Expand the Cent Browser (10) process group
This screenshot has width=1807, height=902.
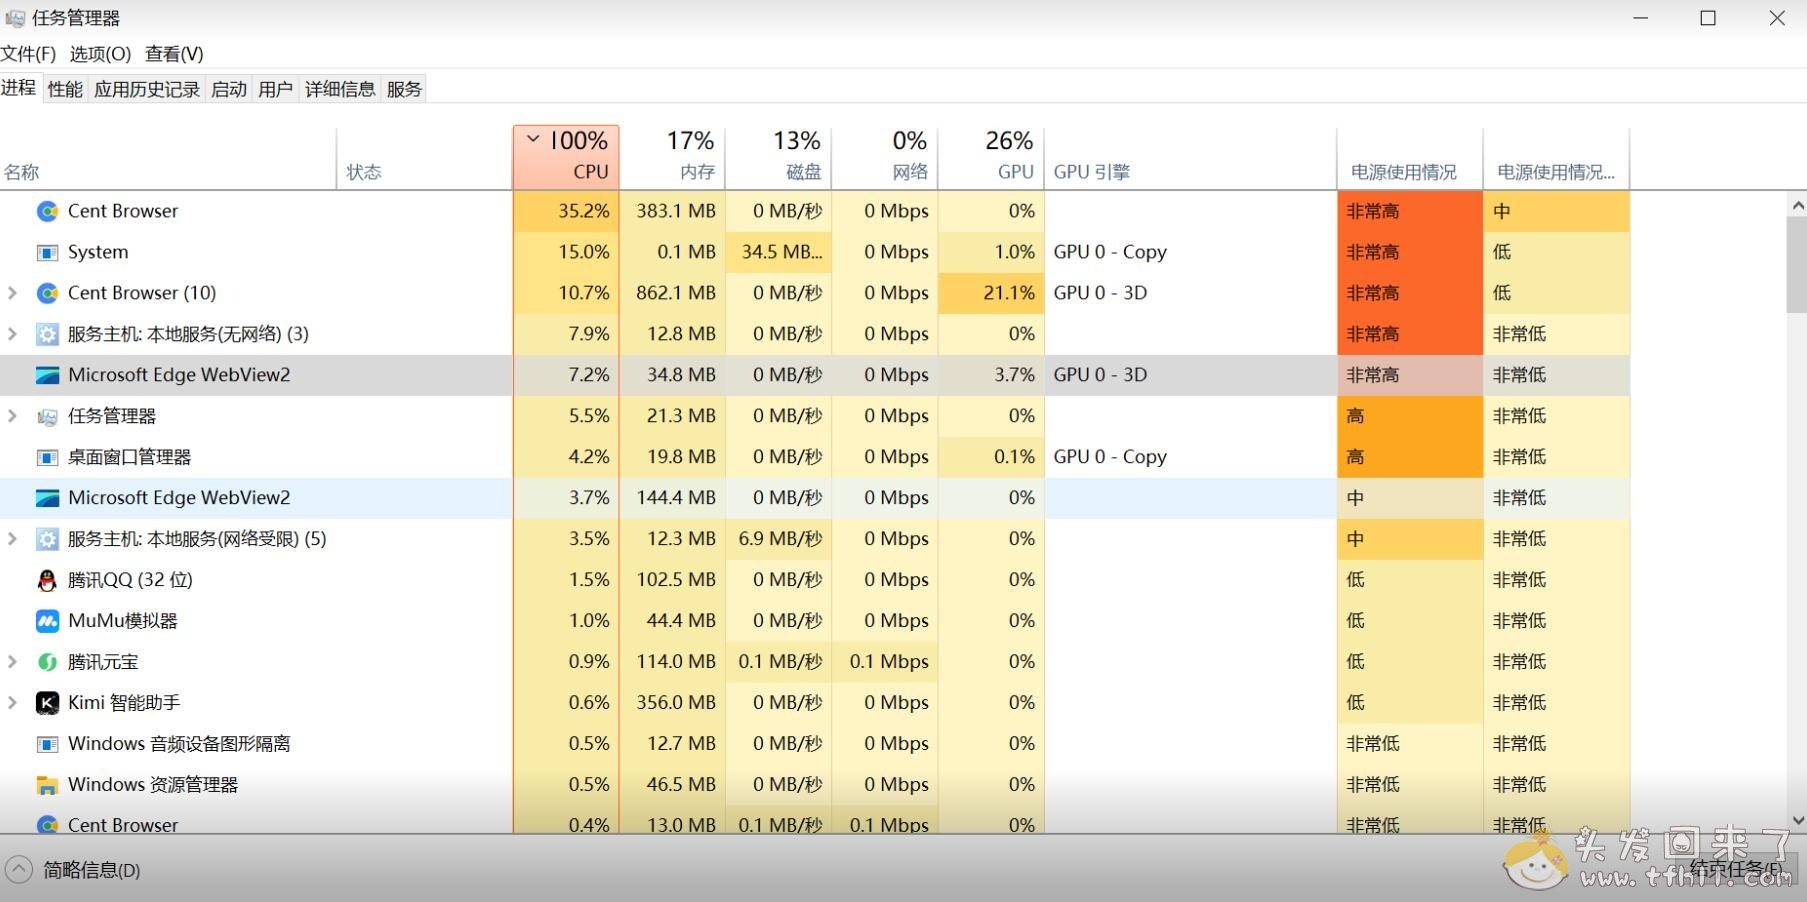pyautogui.click(x=13, y=293)
